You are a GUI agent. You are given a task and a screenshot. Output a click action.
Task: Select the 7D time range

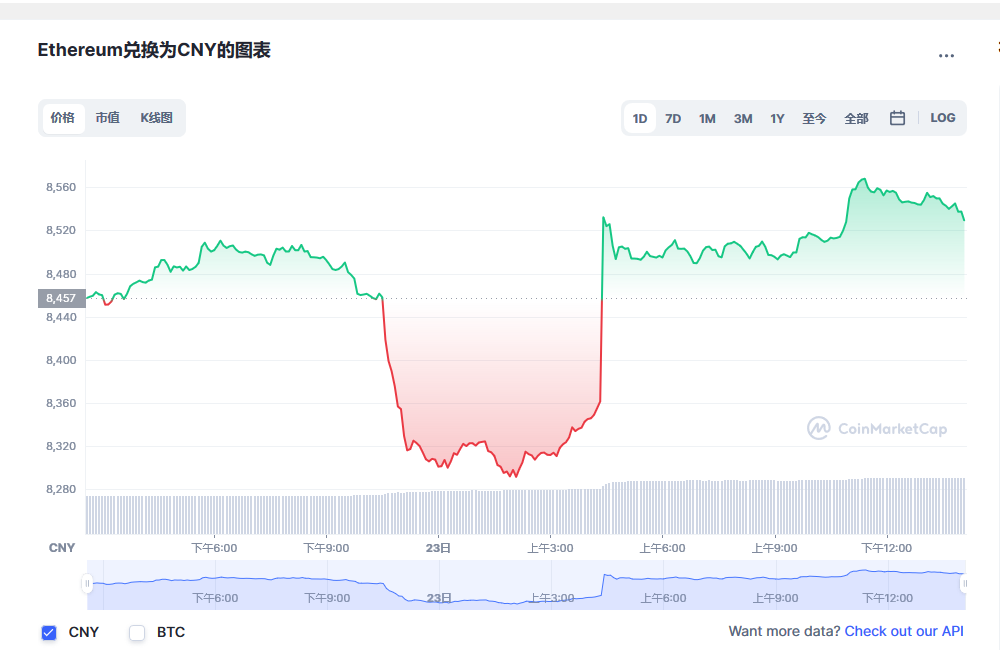[x=673, y=119]
